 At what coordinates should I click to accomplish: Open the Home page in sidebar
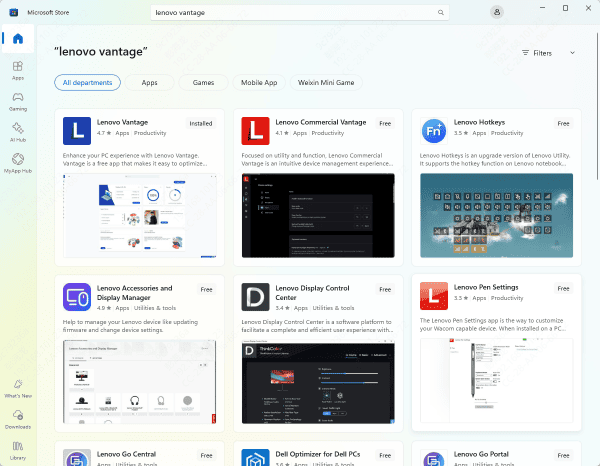pyautogui.click(x=18, y=39)
